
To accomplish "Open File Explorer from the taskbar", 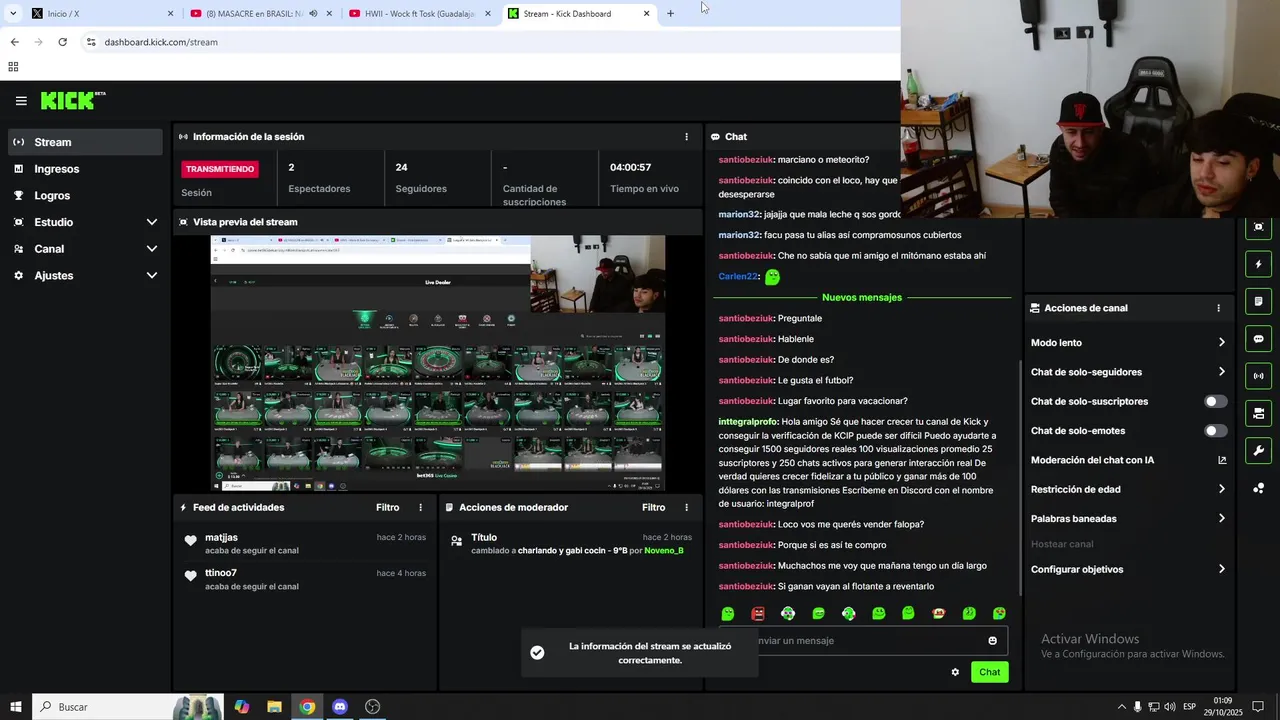I will (274, 707).
